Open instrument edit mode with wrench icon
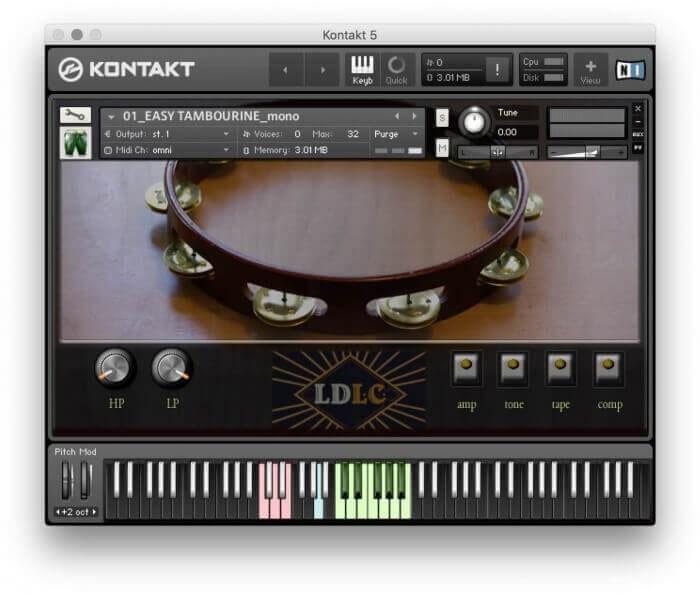 (74, 115)
